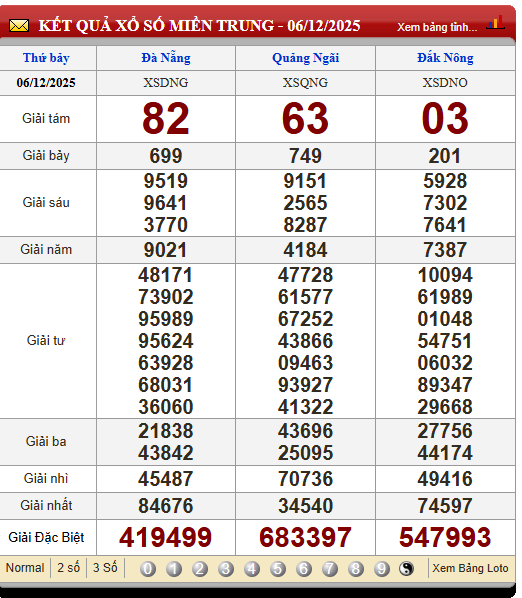Click the Thứ bảy weekday link

(46, 58)
